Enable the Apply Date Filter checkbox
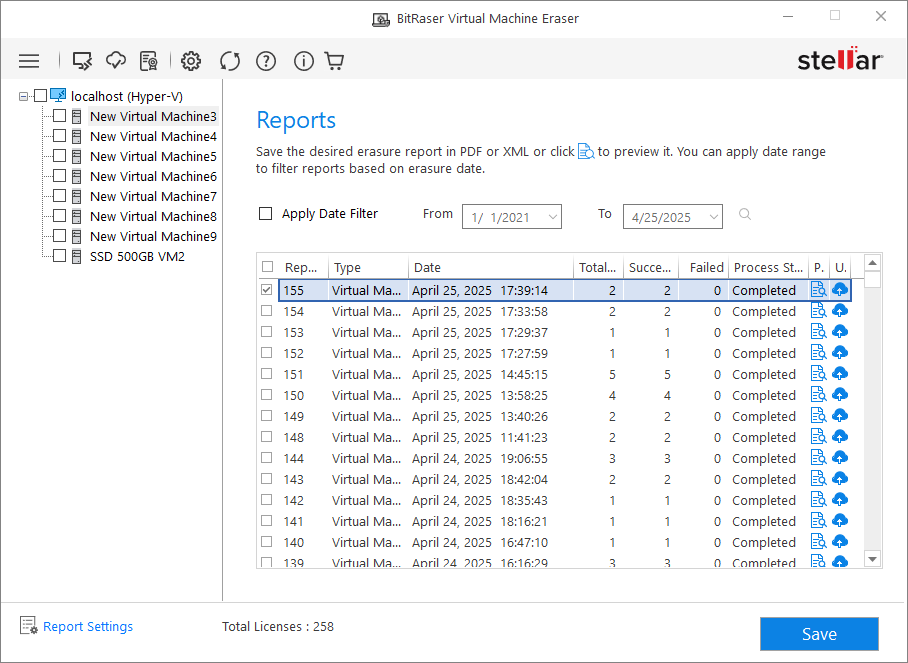 tap(265, 214)
